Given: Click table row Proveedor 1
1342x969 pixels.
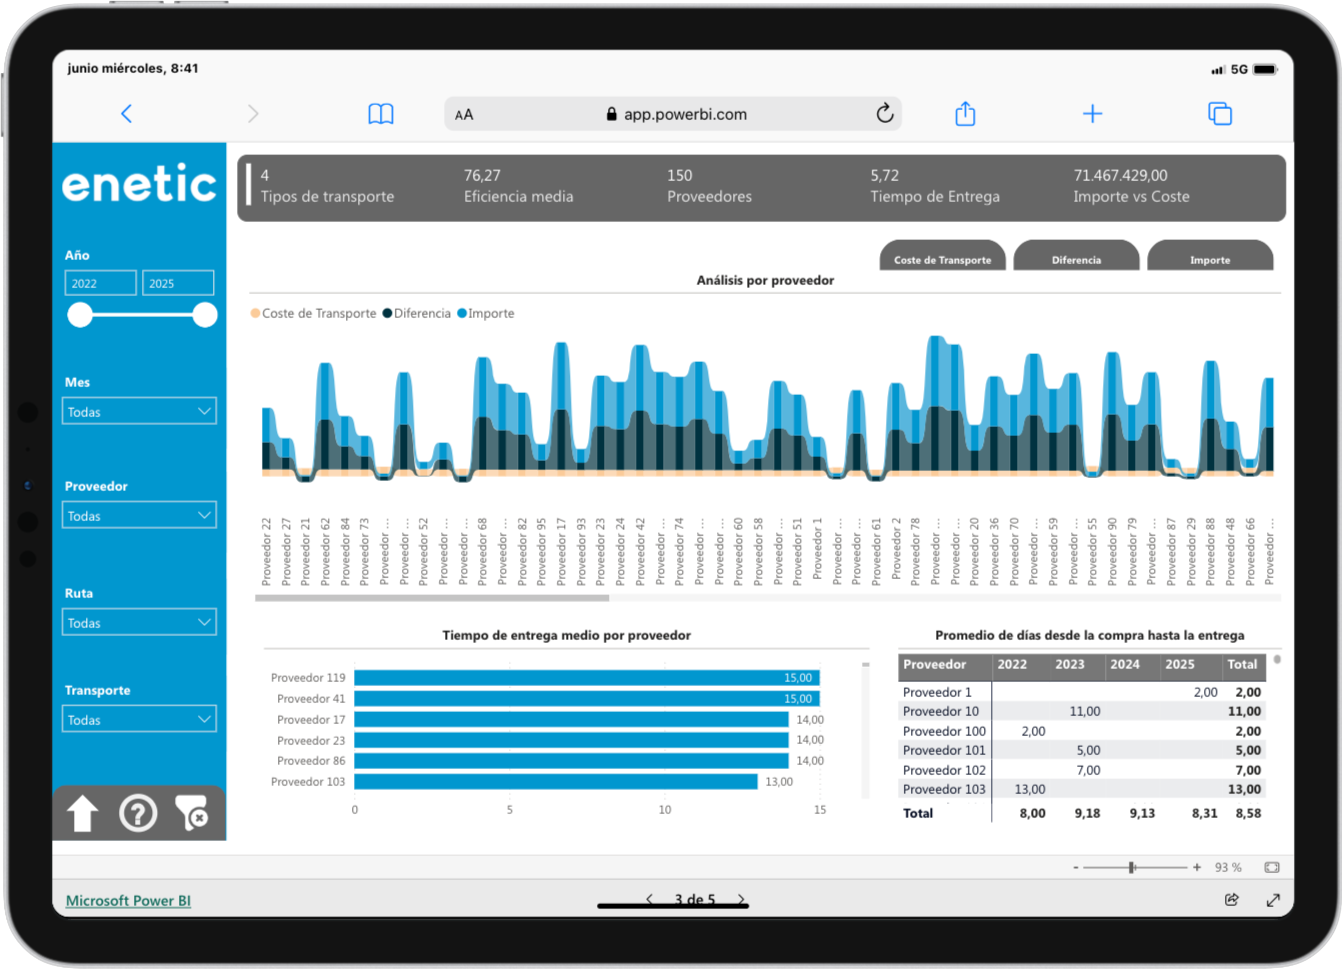Looking at the screenshot, I should pos(1081,692).
